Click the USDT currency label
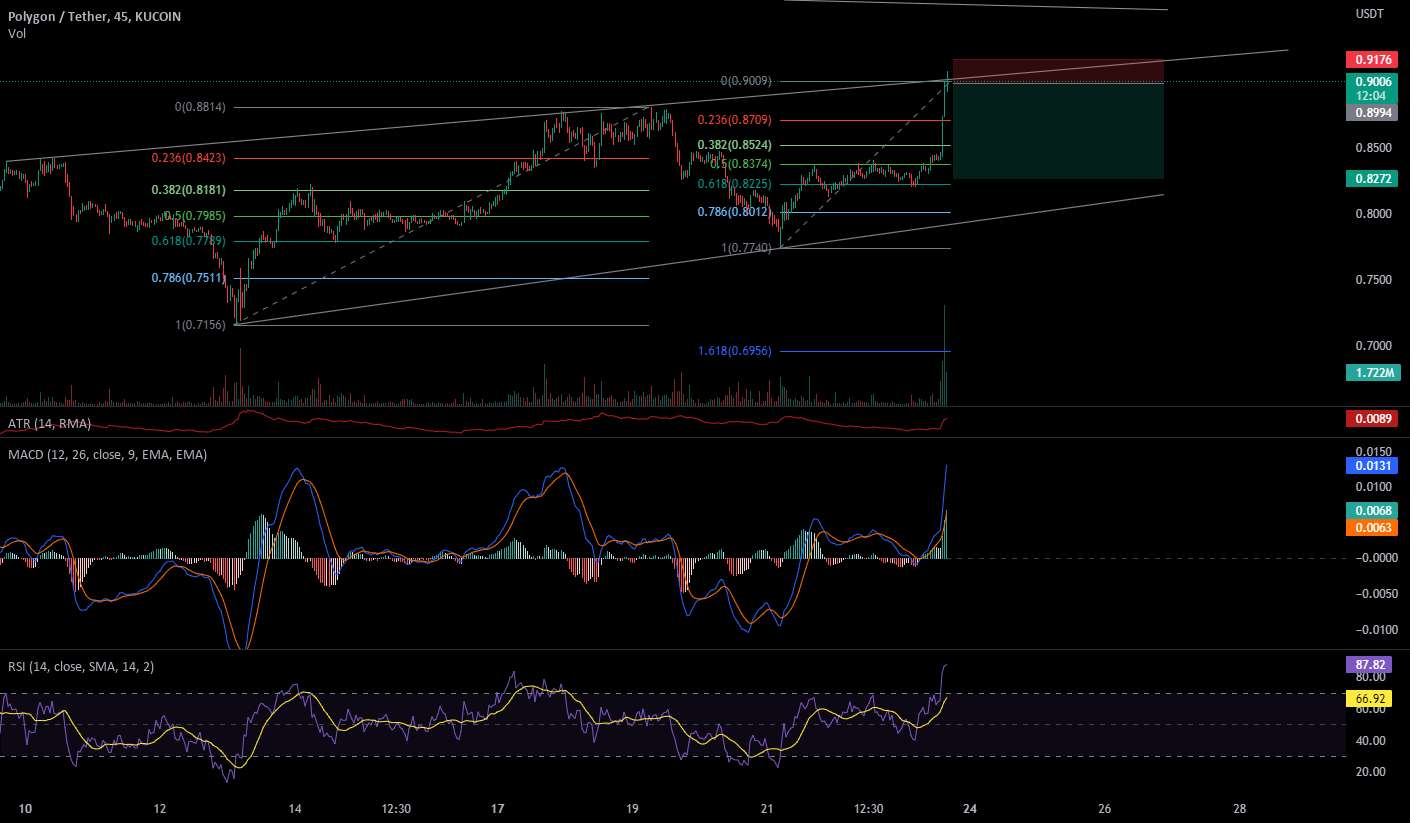 tap(1369, 14)
